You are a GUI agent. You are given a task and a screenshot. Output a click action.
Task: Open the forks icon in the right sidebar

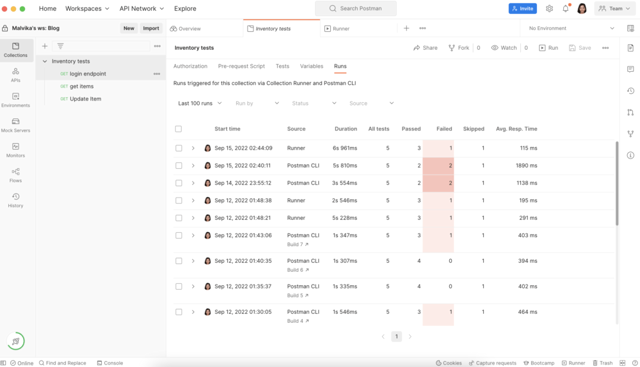[x=631, y=133]
